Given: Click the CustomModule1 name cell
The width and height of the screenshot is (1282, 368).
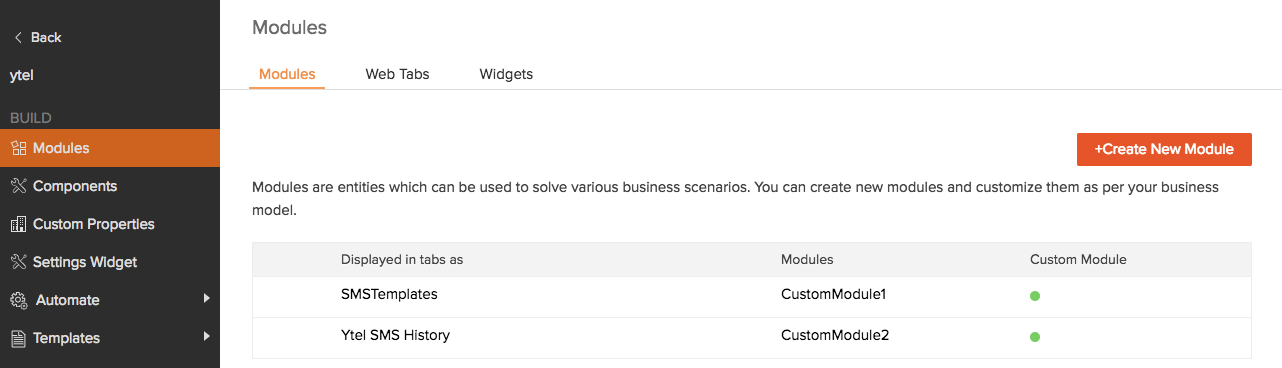Looking at the screenshot, I should click(x=834, y=294).
